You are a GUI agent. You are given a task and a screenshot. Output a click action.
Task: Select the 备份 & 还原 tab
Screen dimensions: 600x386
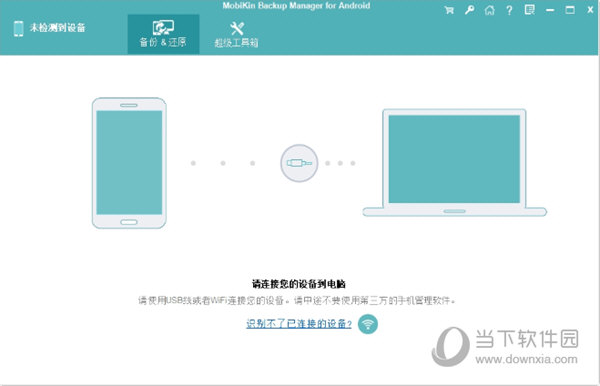coord(163,34)
